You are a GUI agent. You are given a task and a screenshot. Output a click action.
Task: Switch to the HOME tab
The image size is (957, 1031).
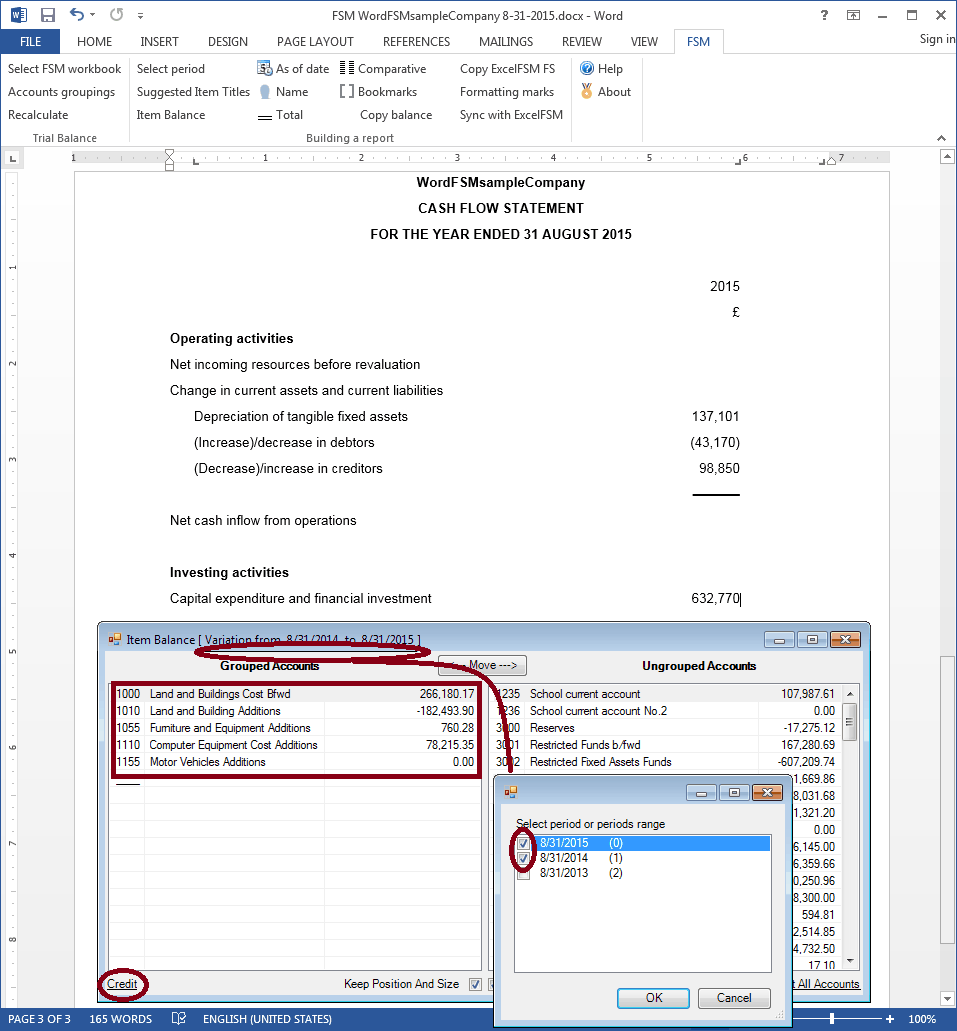coord(94,41)
